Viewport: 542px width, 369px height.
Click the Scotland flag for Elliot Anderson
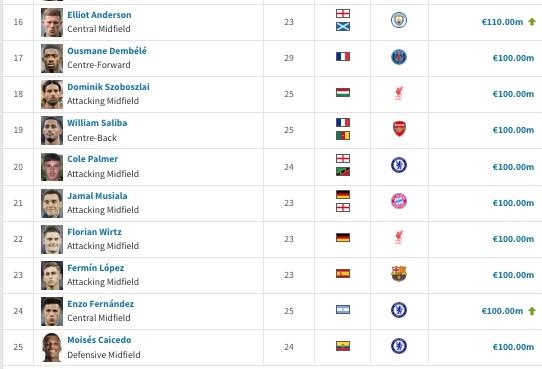click(343, 27)
